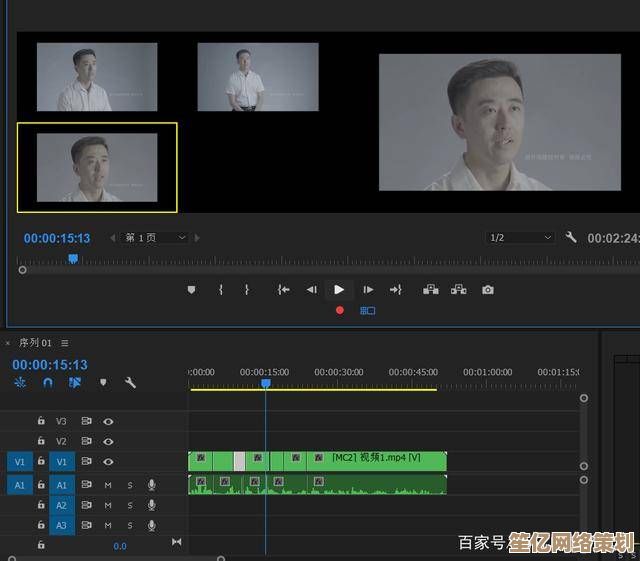
Task: Open the page selector dropdown 第 1 页
Action: [x=154, y=238]
